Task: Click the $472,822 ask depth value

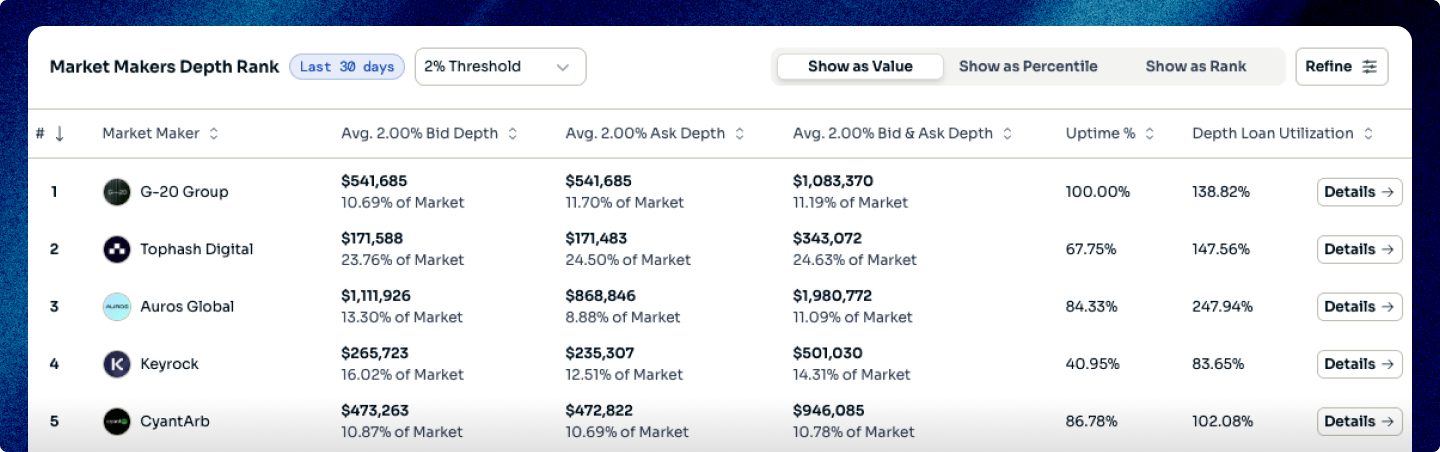Action: click(600, 411)
